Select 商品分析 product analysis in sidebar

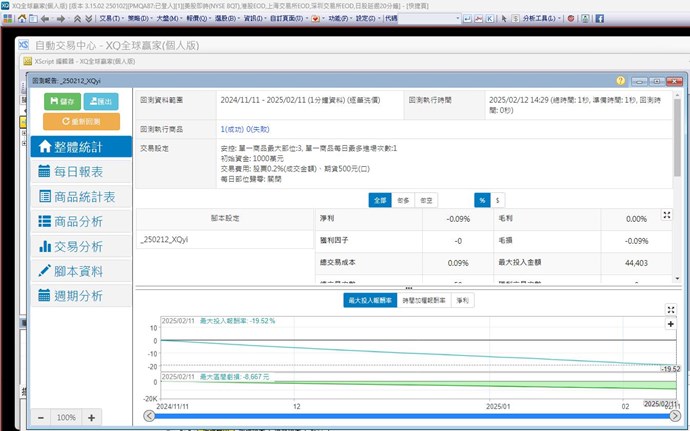click(x=81, y=221)
